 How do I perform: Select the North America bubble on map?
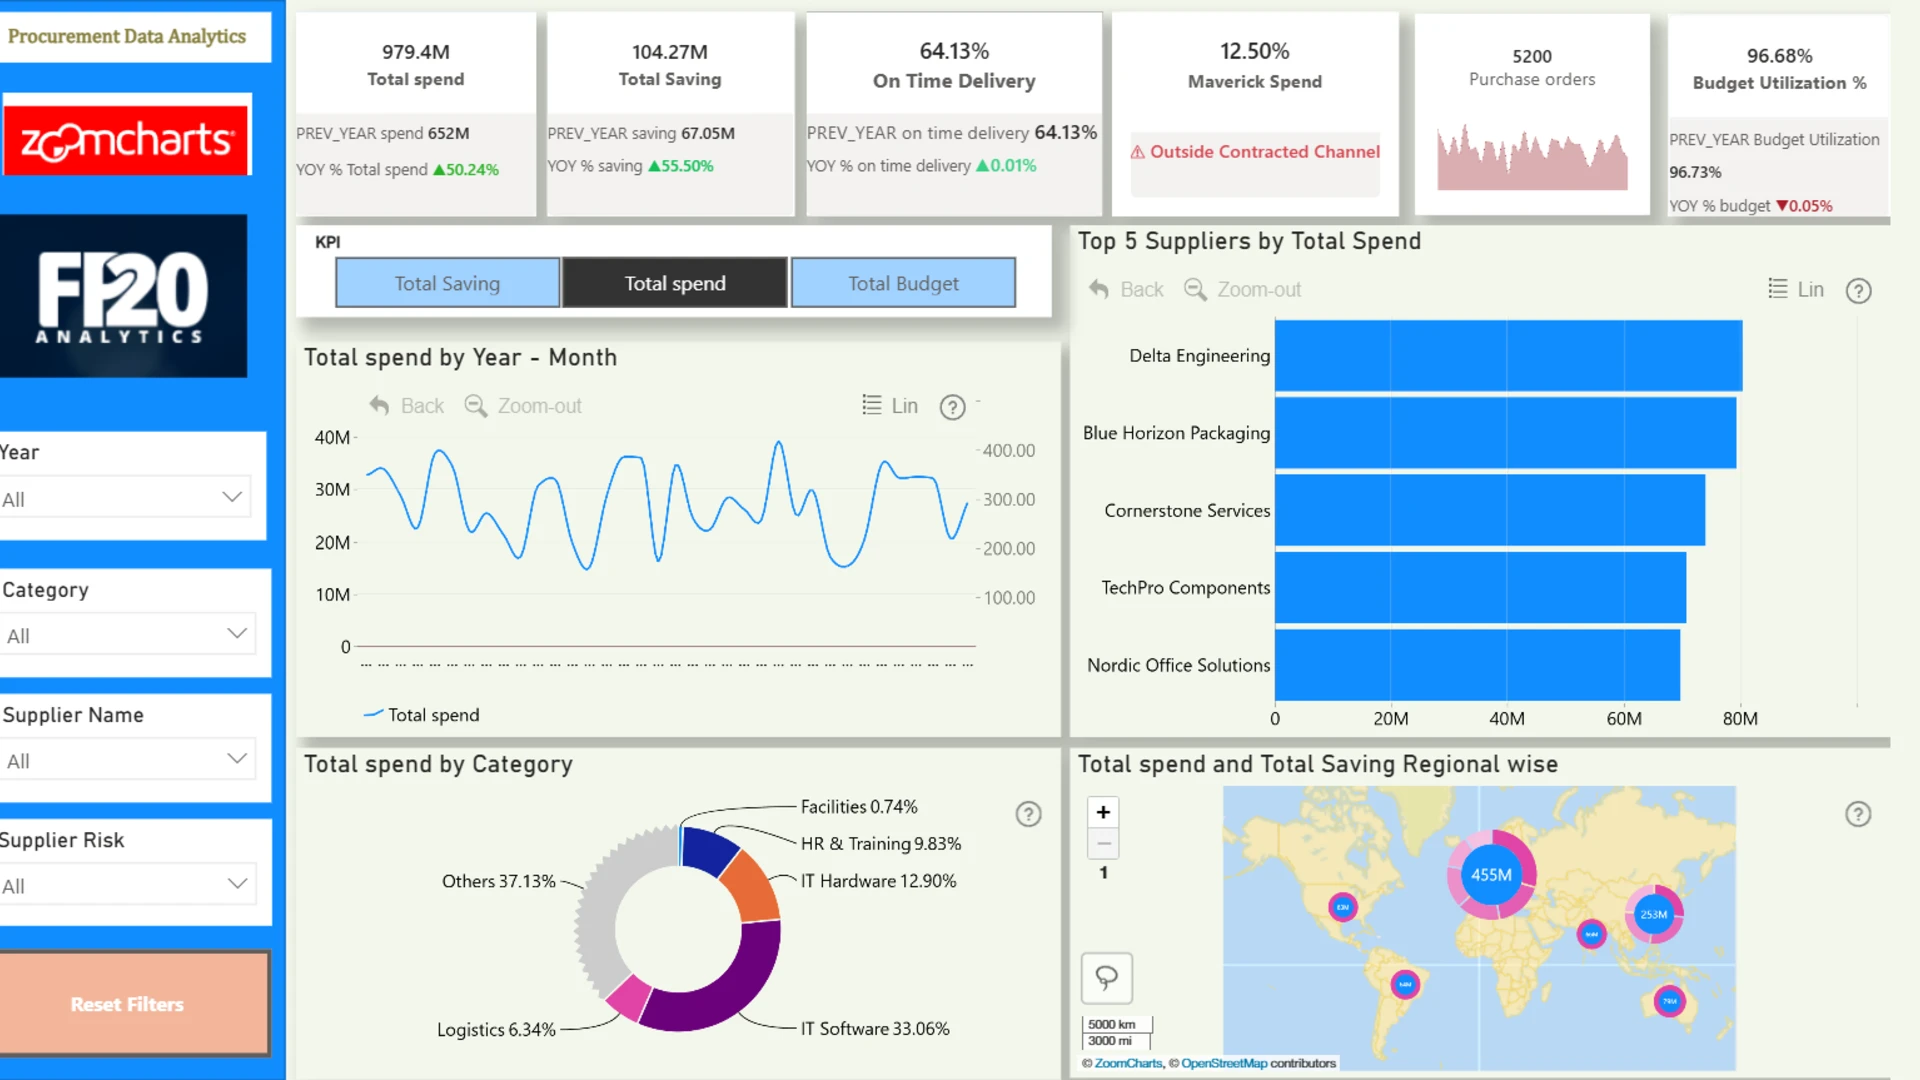coord(1343,907)
